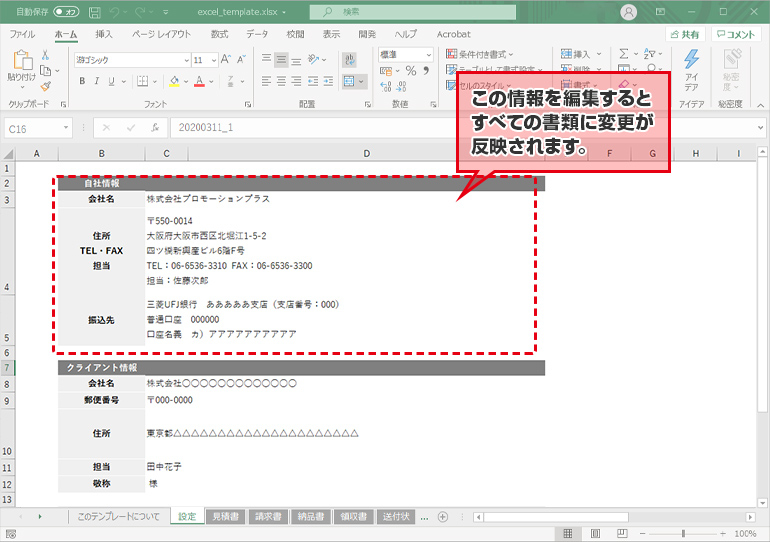The height and width of the screenshot is (542, 770).
Task: Switch to the 校閲 tab
Action: pos(295,34)
